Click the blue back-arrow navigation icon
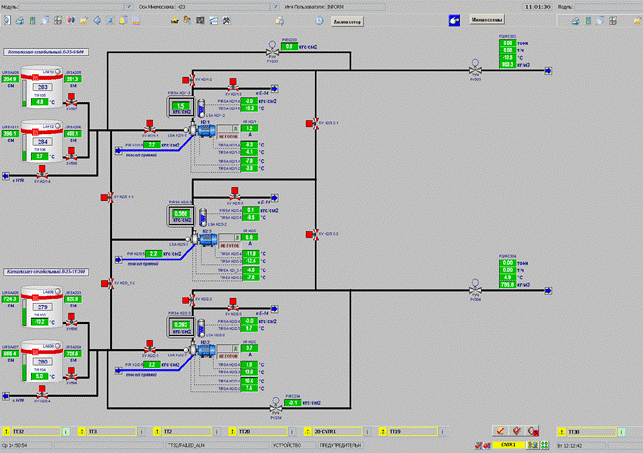 [454, 20]
